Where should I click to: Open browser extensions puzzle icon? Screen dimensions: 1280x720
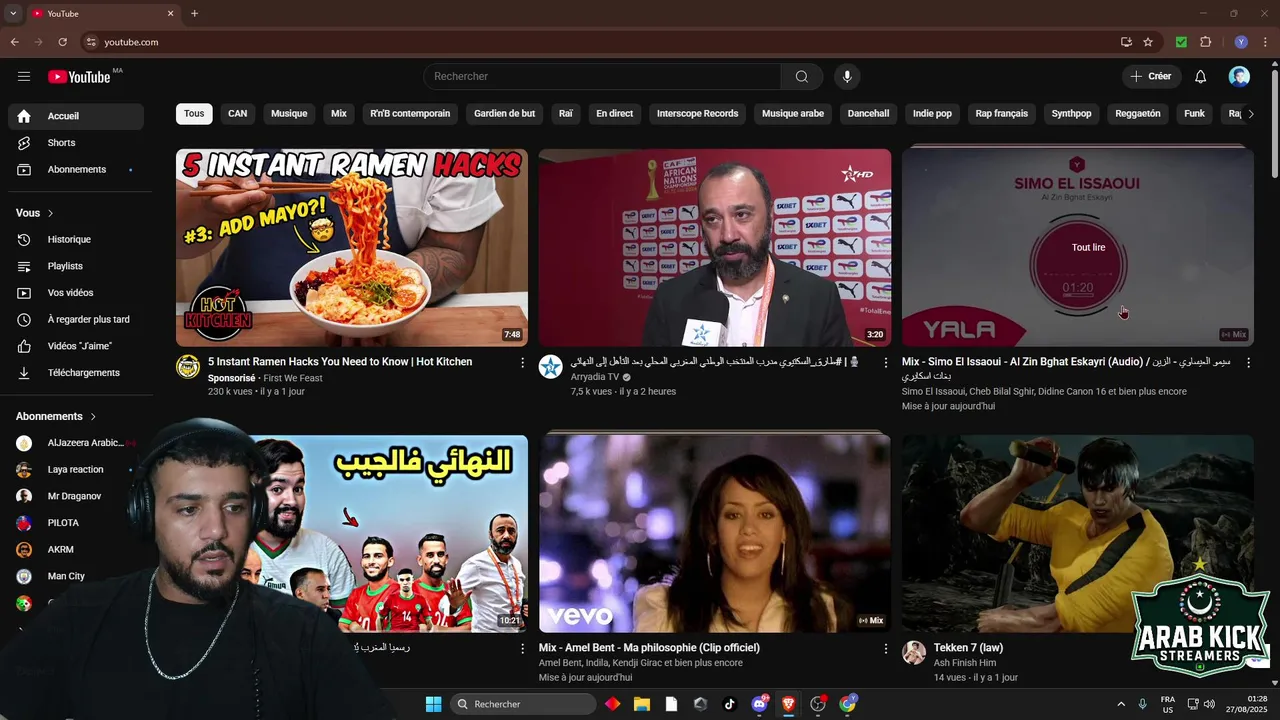[1205, 42]
